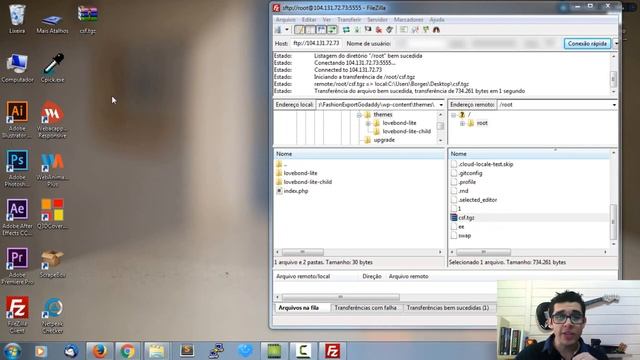Image resolution: width=640 pixels, height=360 pixels.
Task: Toggle synchronized browsing toolbar button
Action: click(426, 30)
